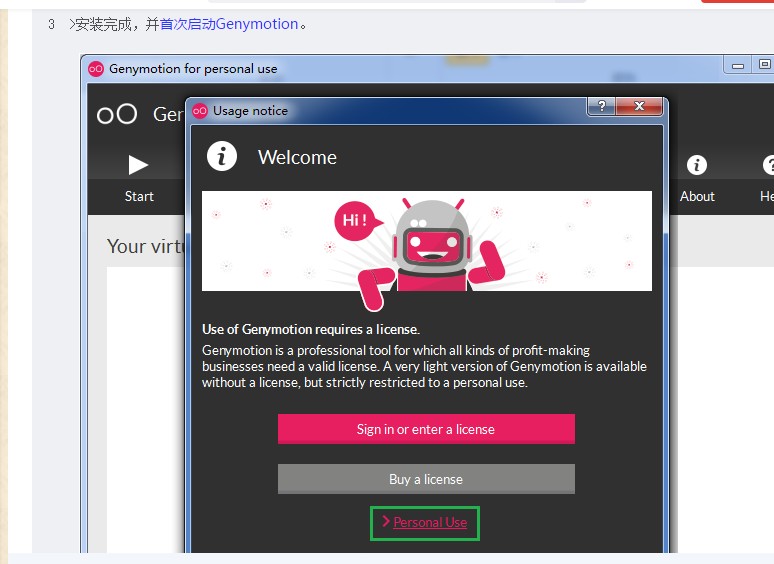Click the Buy a license button
The width and height of the screenshot is (774, 564).
426,479
